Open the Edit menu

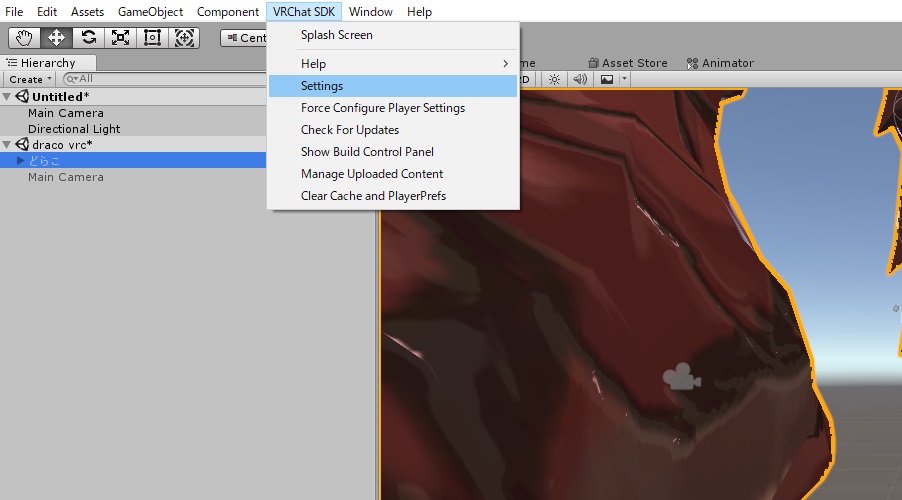point(47,12)
